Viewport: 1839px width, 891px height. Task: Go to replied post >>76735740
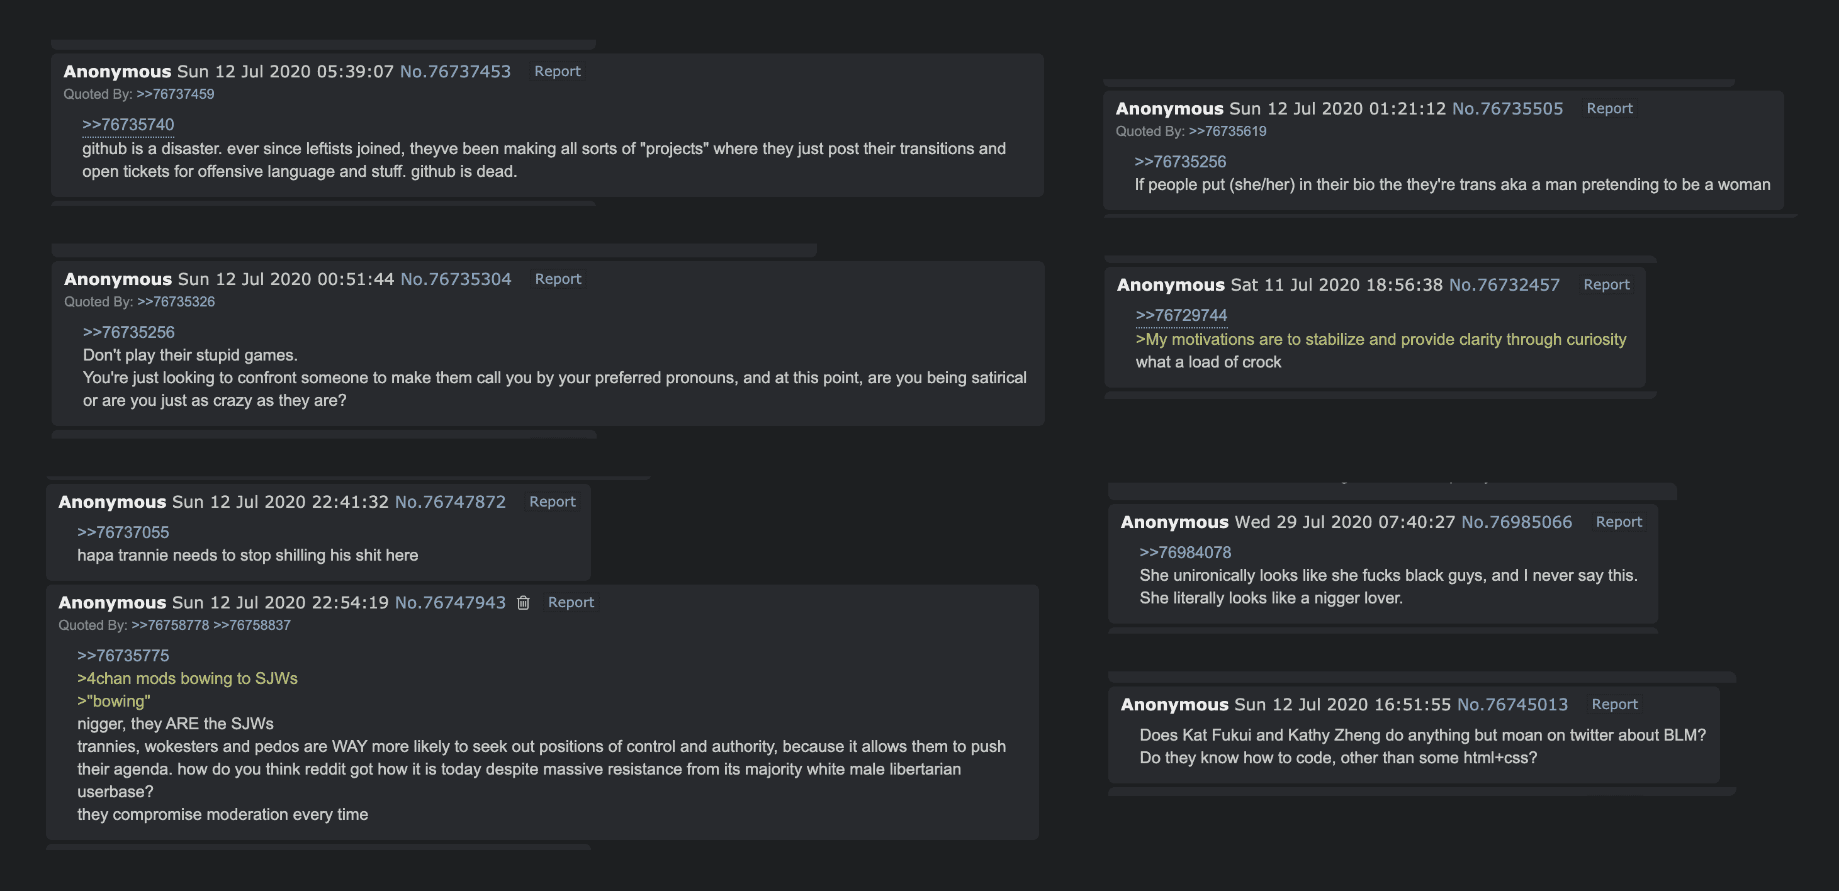128,125
